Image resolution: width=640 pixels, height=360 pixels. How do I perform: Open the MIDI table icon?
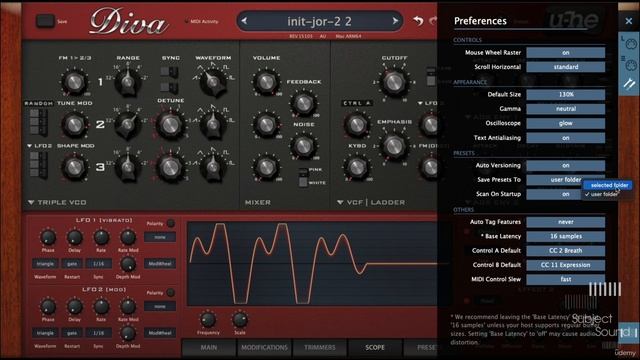tap(629, 64)
